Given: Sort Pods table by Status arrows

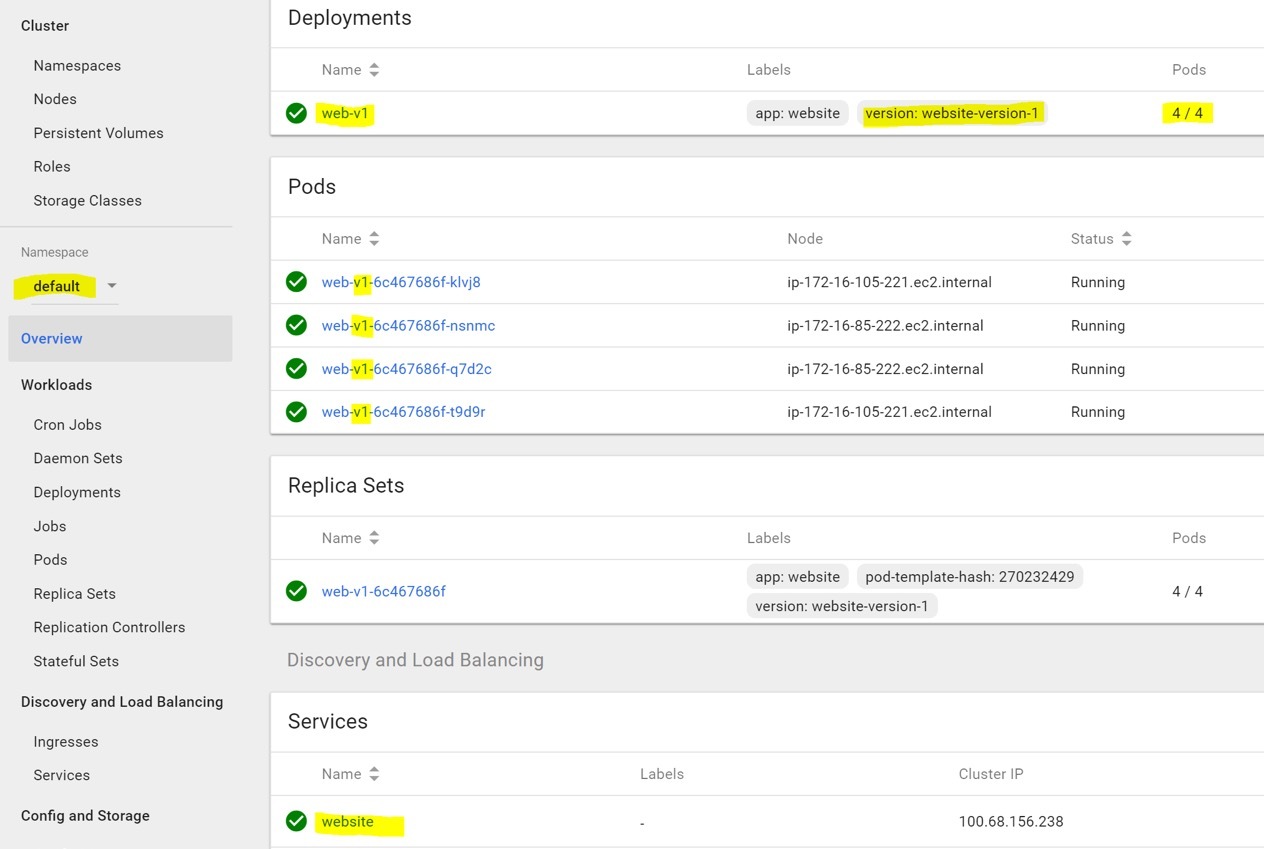Looking at the screenshot, I should point(1126,239).
